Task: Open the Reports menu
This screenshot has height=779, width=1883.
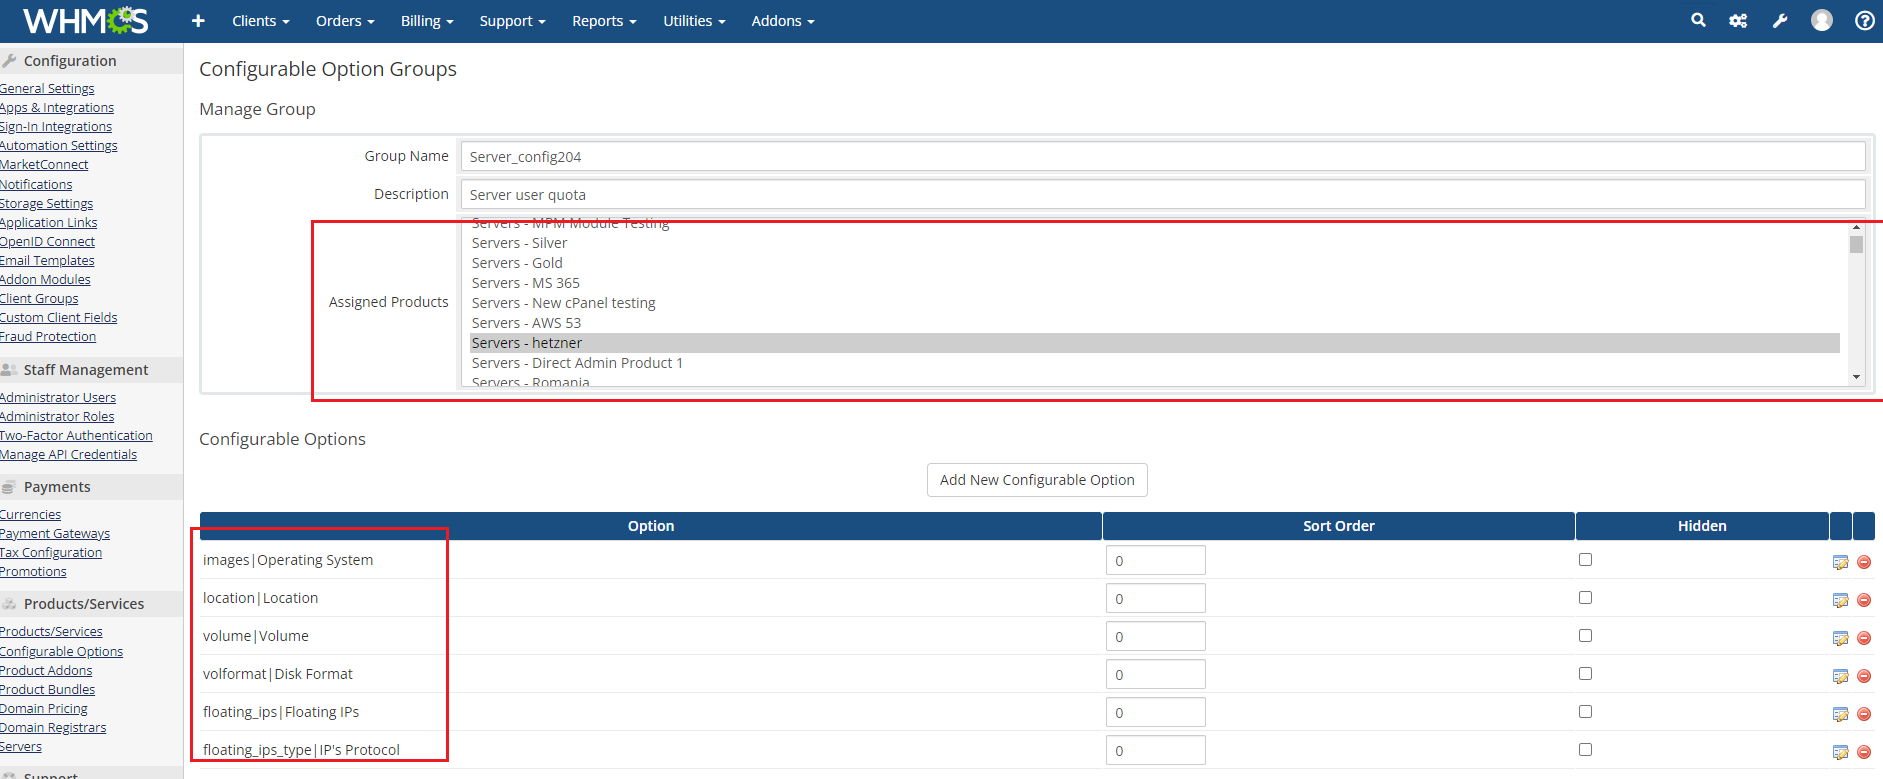Action: 604,21
